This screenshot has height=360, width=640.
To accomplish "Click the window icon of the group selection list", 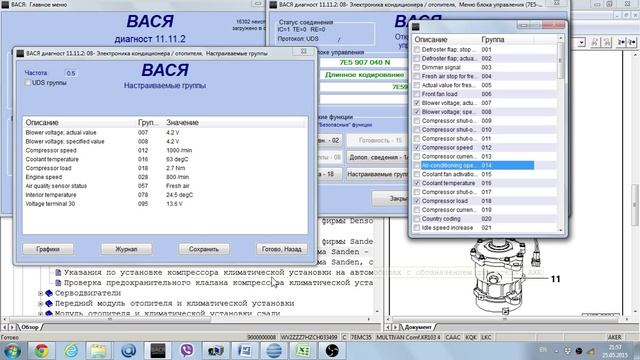I will click(416, 27).
